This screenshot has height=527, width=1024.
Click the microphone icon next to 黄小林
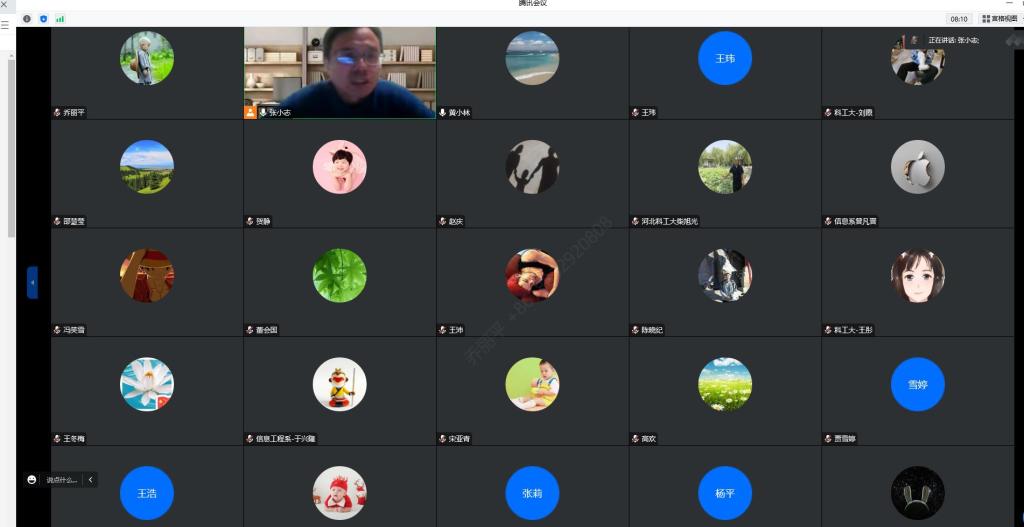tap(443, 113)
